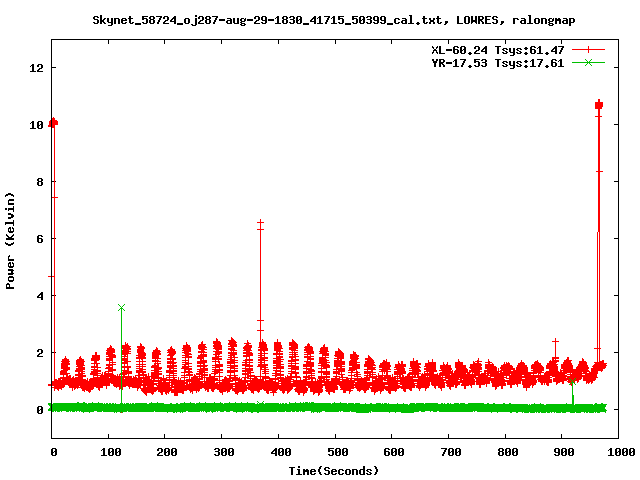
Task: Click red spike peak near 370 seconds
Action: (x=260, y=222)
